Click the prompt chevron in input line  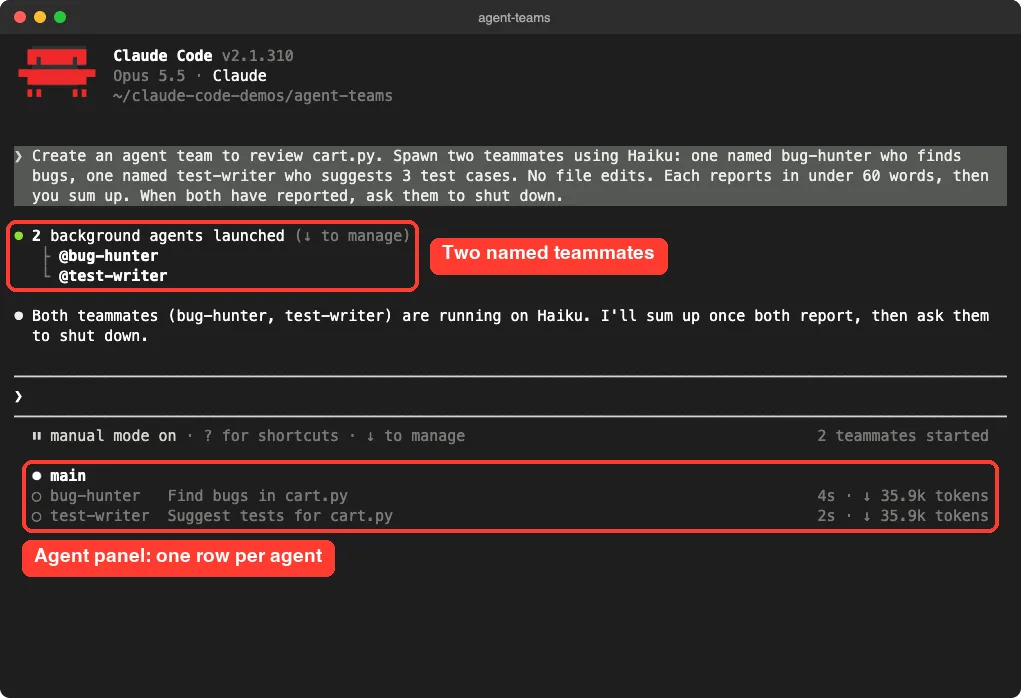pyautogui.click(x=18, y=396)
